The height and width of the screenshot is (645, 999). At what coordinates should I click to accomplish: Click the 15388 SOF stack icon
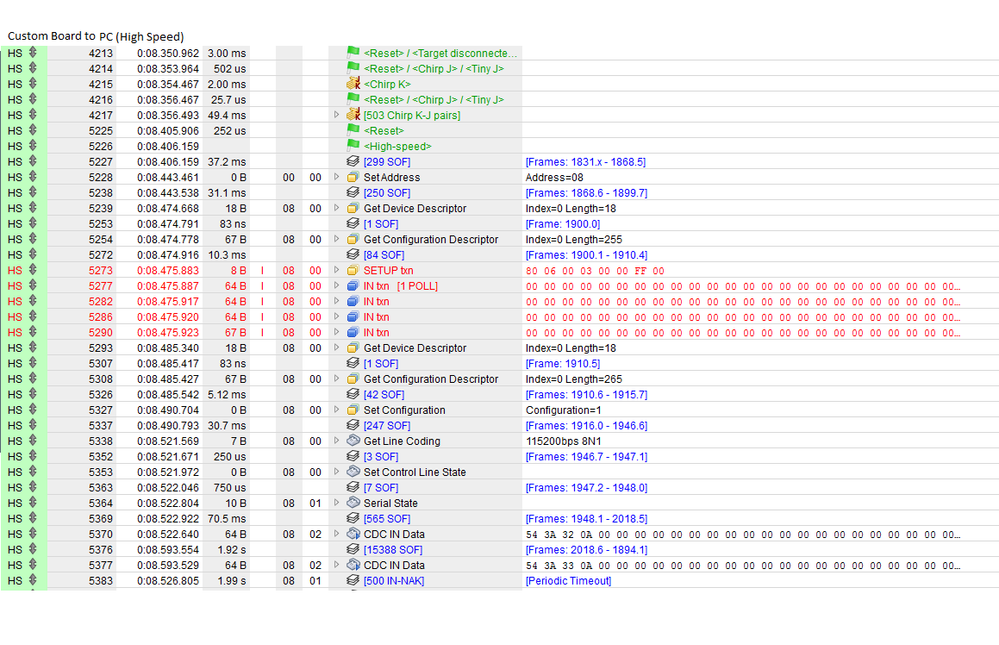(353, 549)
